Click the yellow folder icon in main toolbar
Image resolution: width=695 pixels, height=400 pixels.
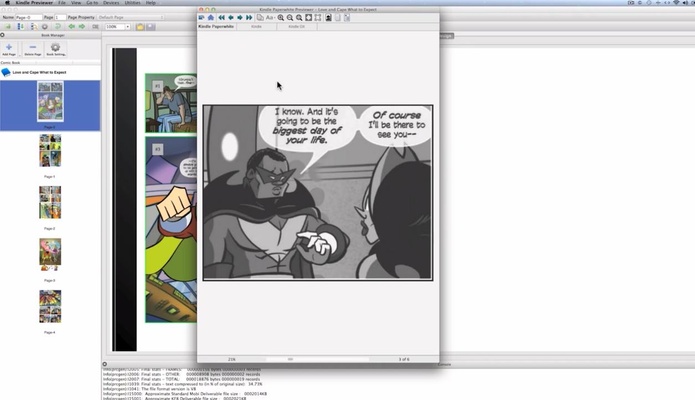(140, 27)
